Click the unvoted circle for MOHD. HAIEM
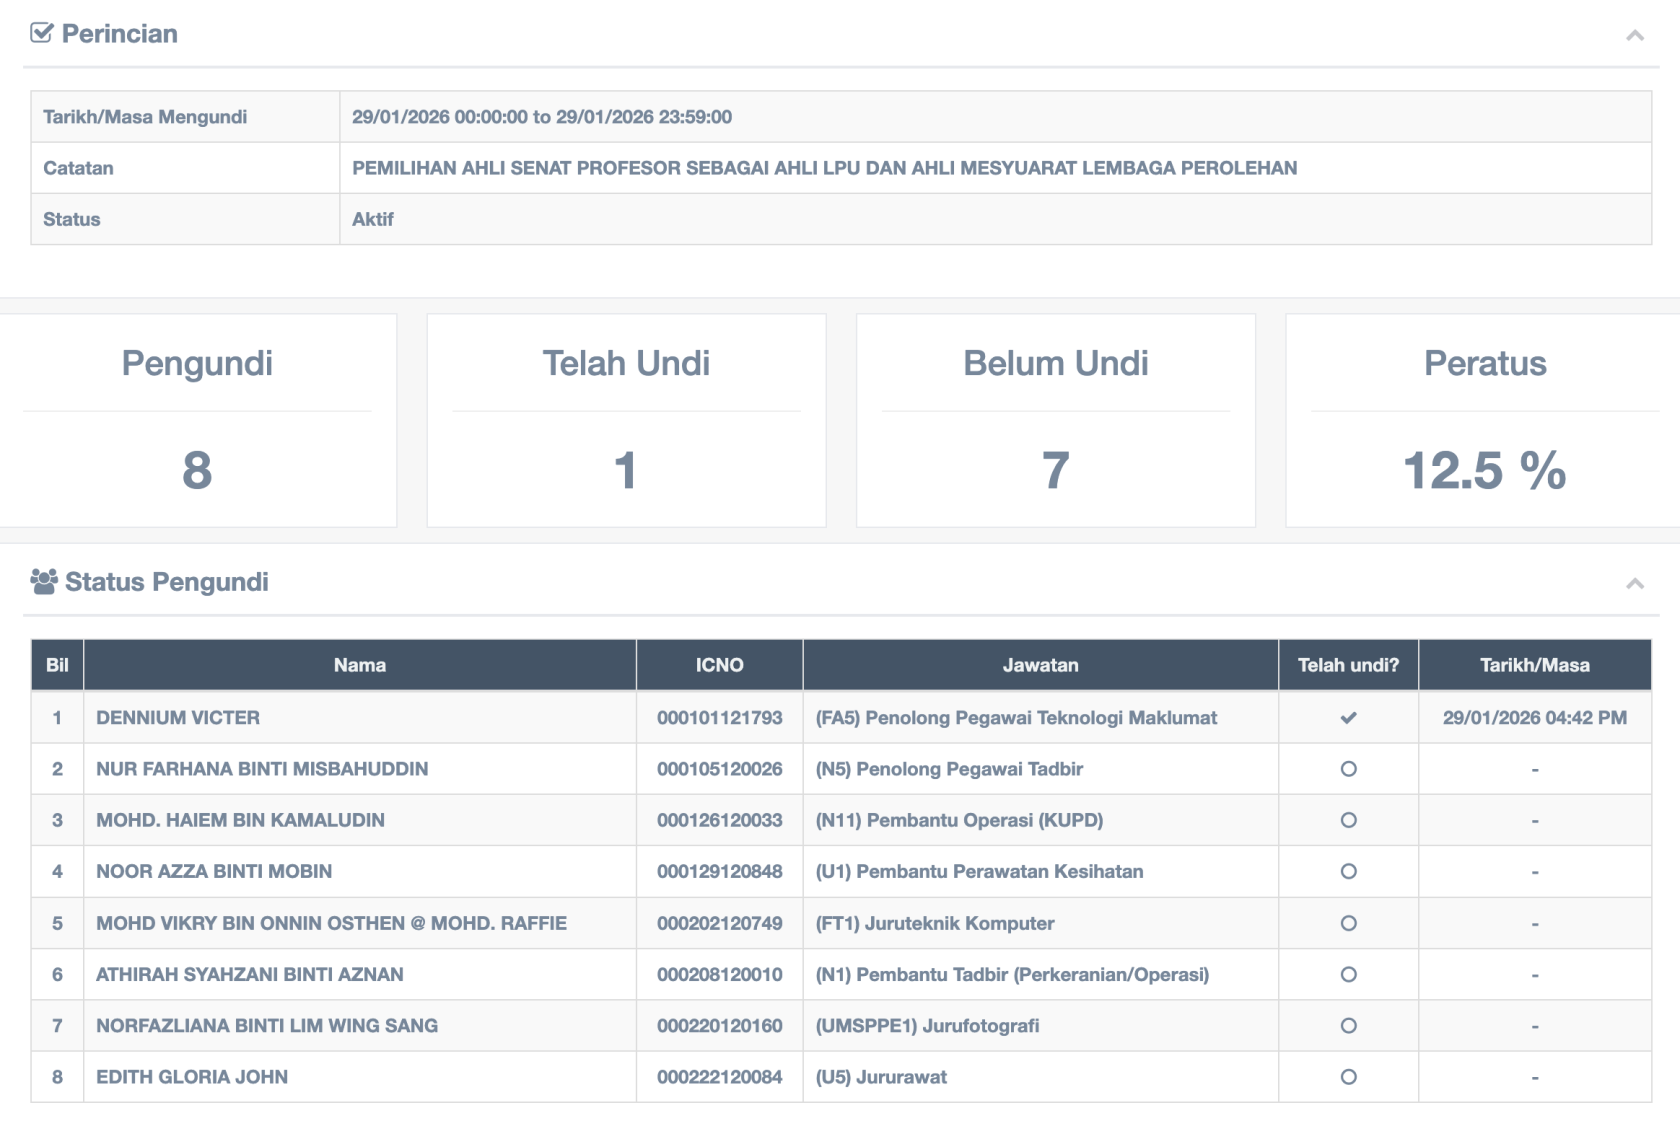Image resolution: width=1680 pixels, height=1121 pixels. (x=1348, y=820)
